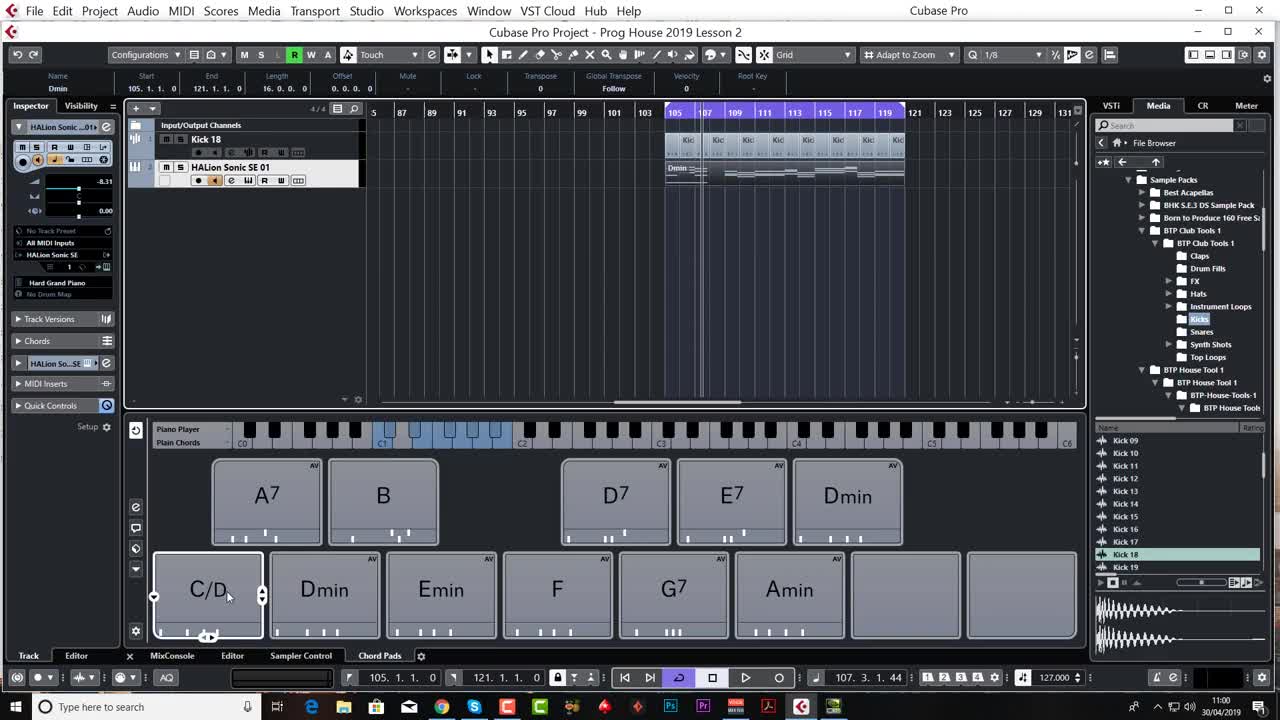Click the Undo arrow in the toolbar
The image size is (1280, 720).
click(x=17, y=55)
